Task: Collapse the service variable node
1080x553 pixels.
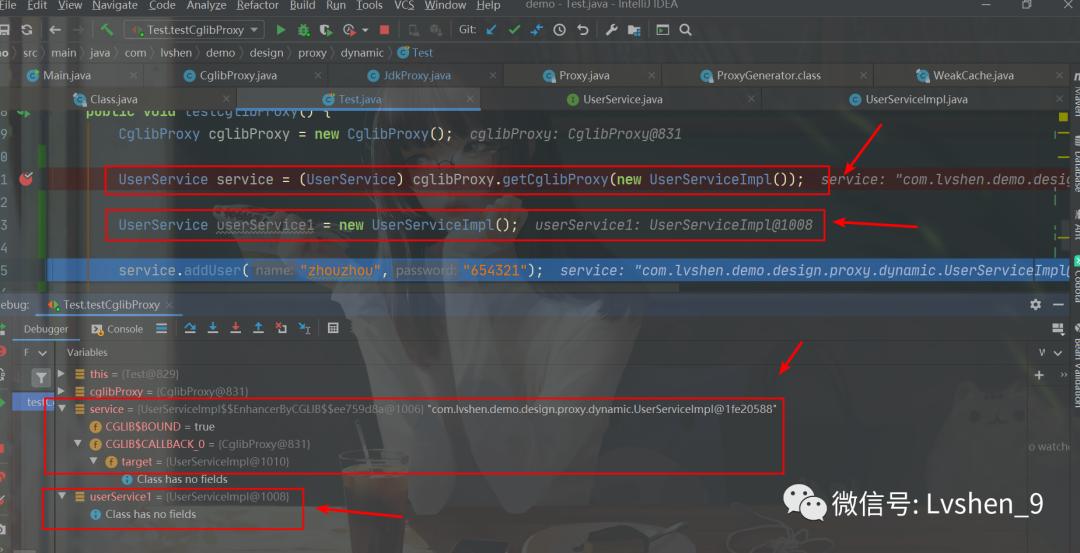Action: [x=62, y=409]
